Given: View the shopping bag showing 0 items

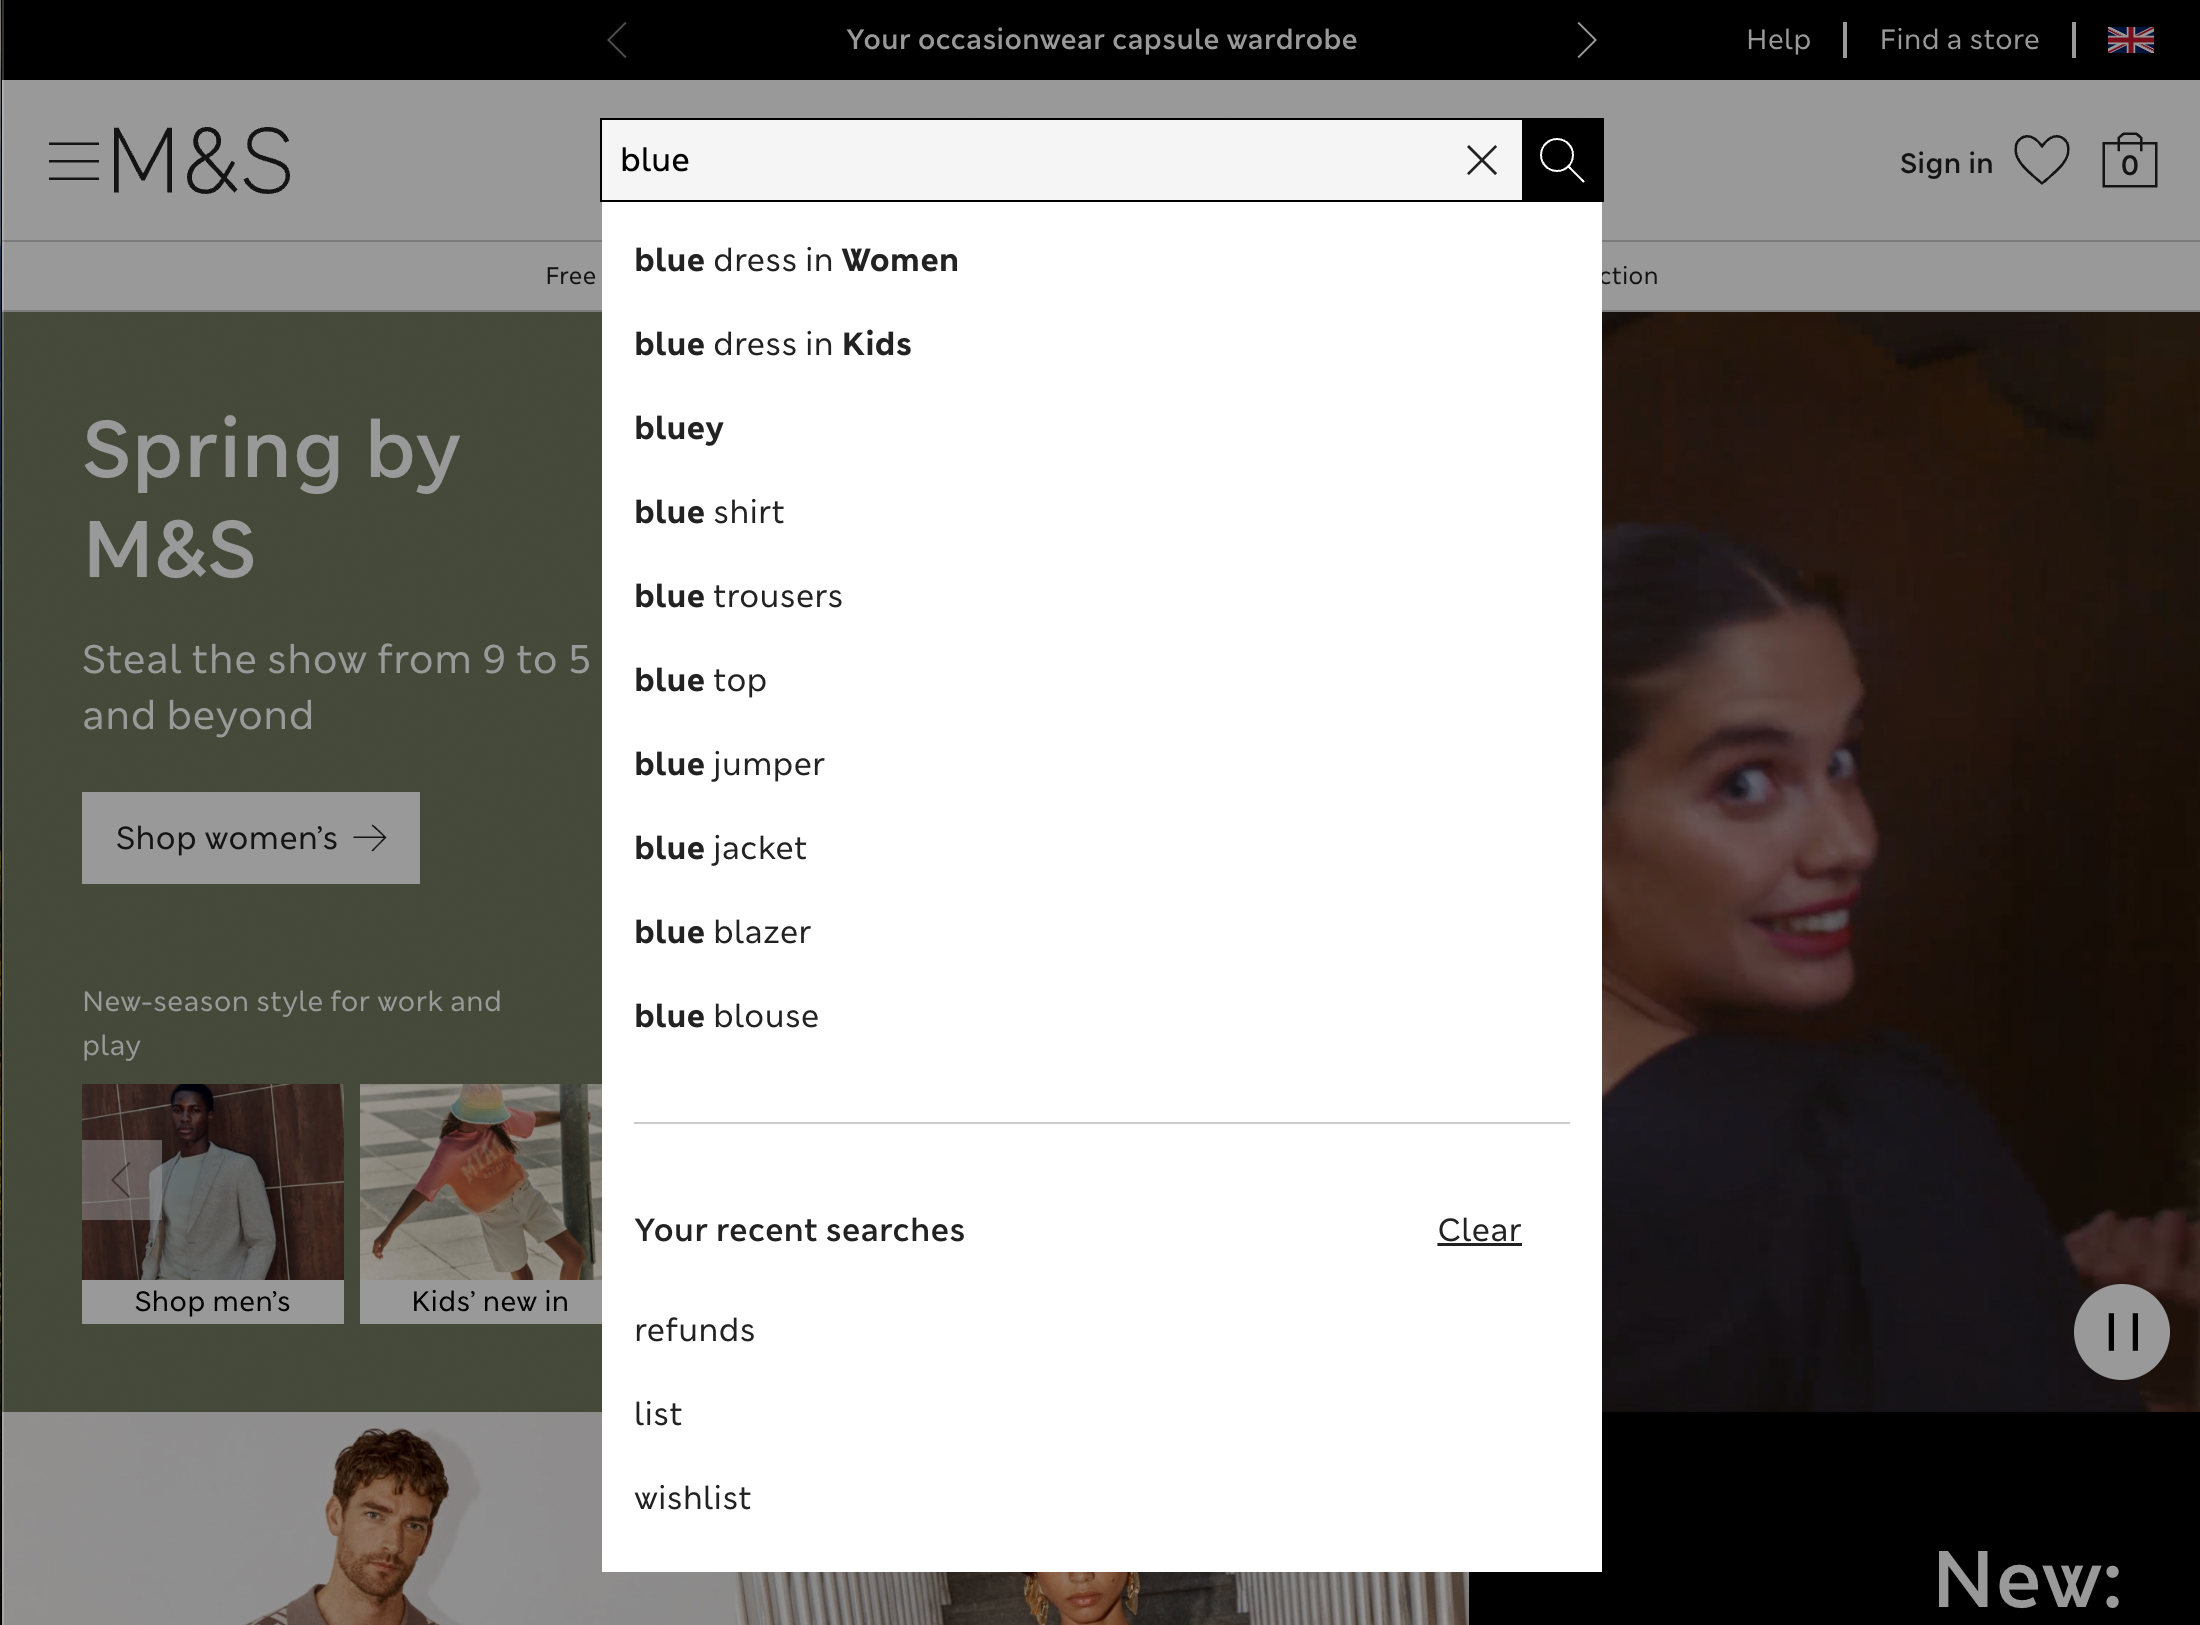Looking at the screenshot, I should click(x=2129, y=161).
